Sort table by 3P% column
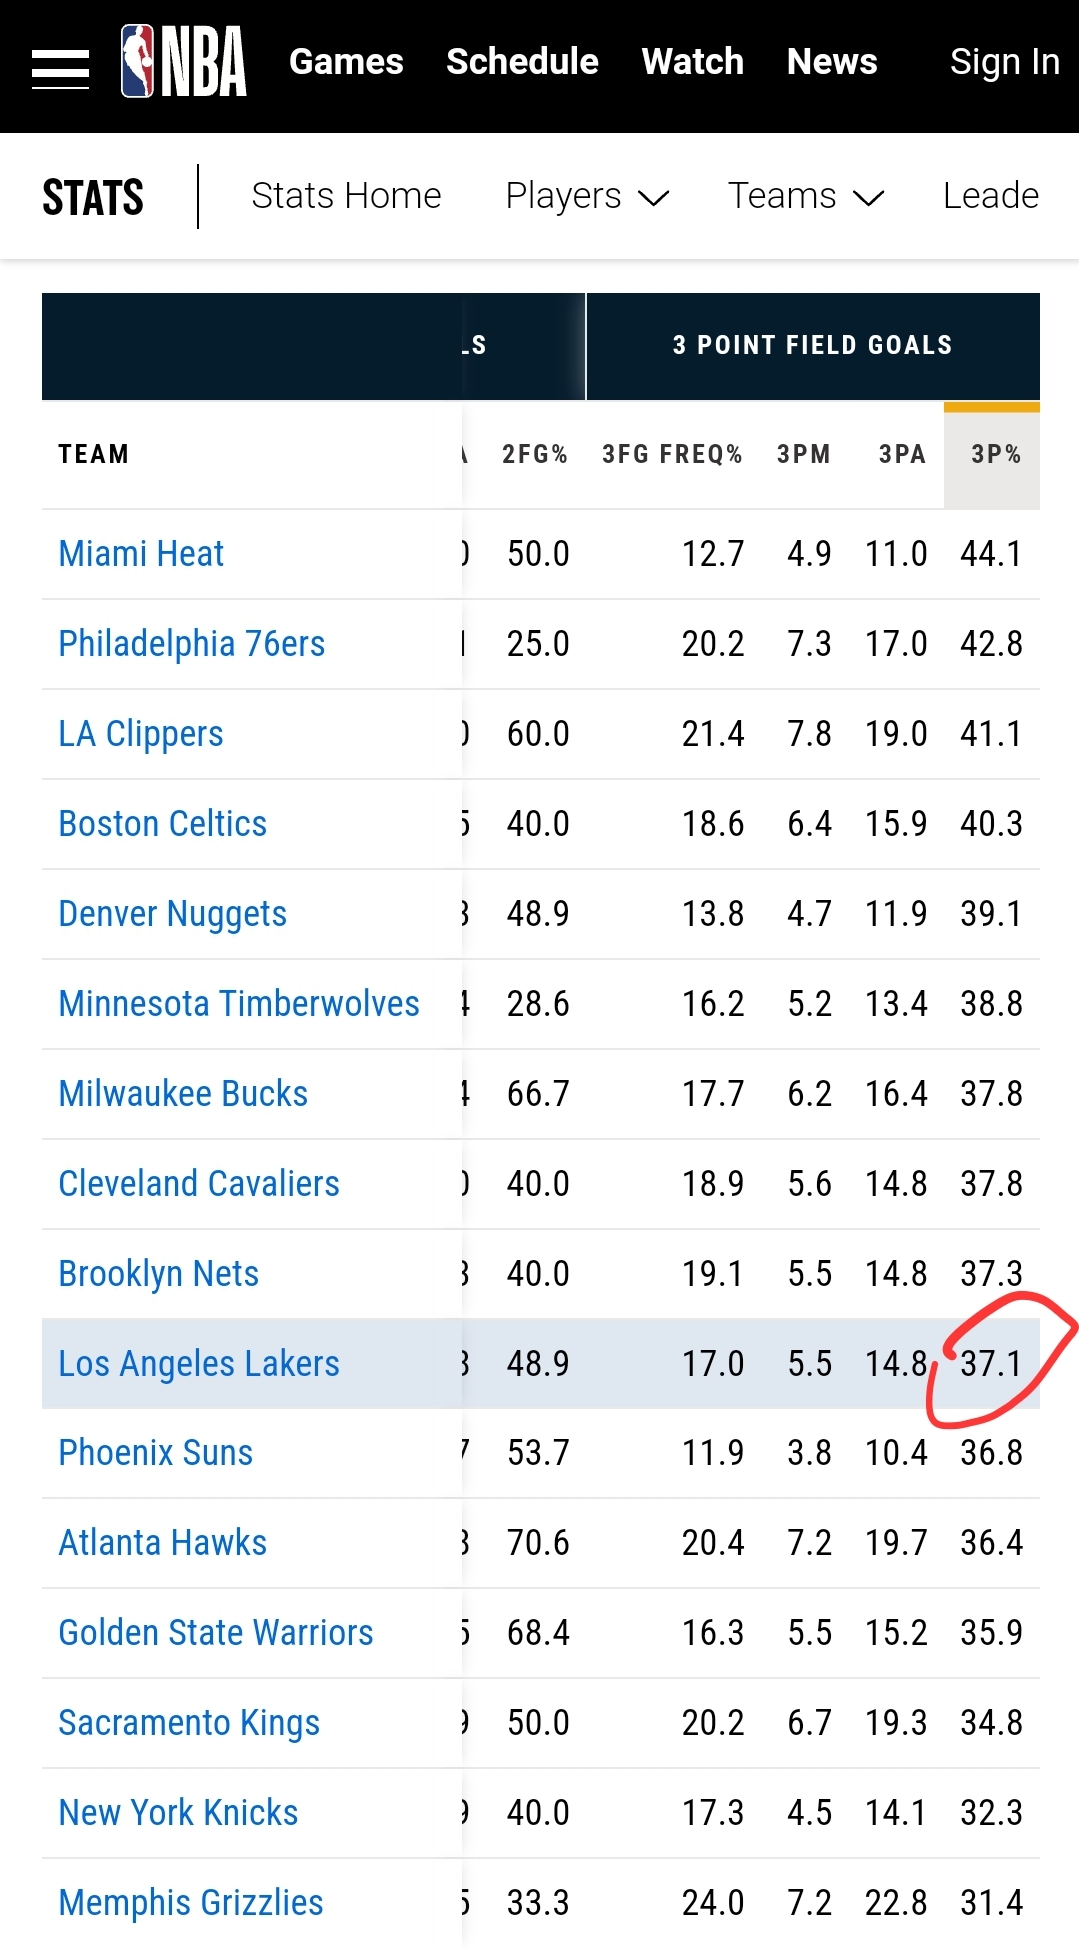1079x1955 pixels. click(996, 455)
